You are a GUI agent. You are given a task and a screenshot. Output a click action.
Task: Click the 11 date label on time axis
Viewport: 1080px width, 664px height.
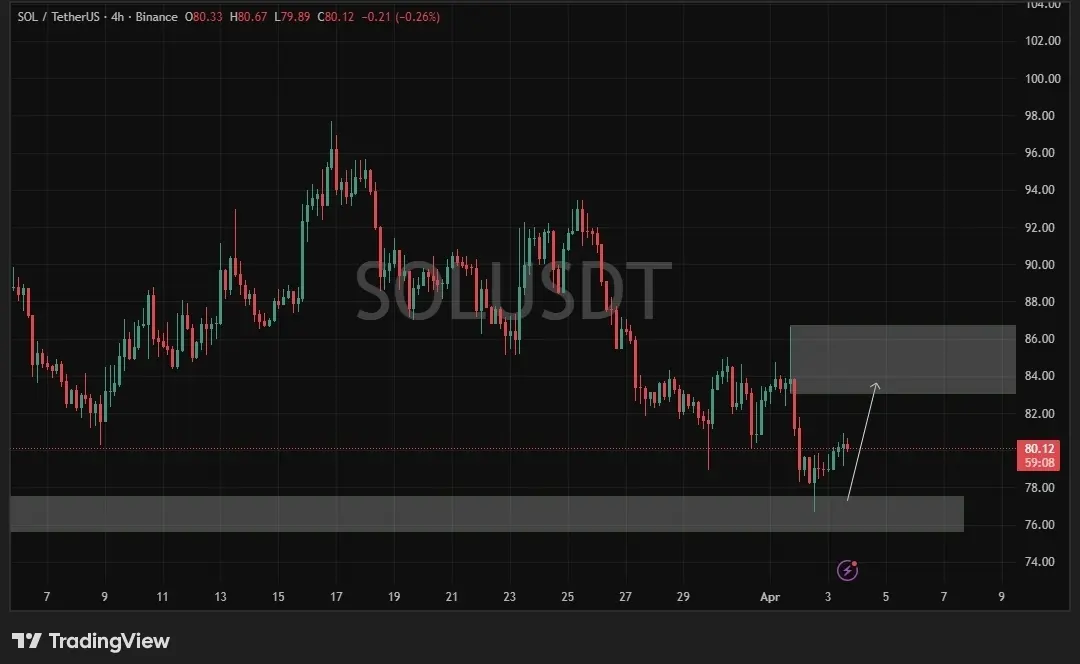tap(163, 596)
